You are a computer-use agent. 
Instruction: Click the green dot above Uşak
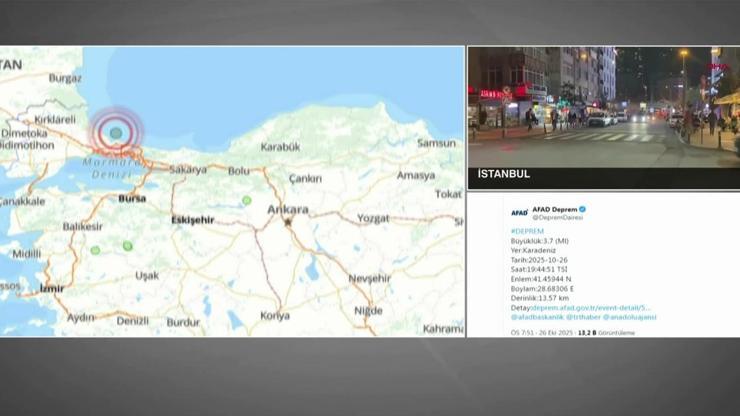click(127, 246)
